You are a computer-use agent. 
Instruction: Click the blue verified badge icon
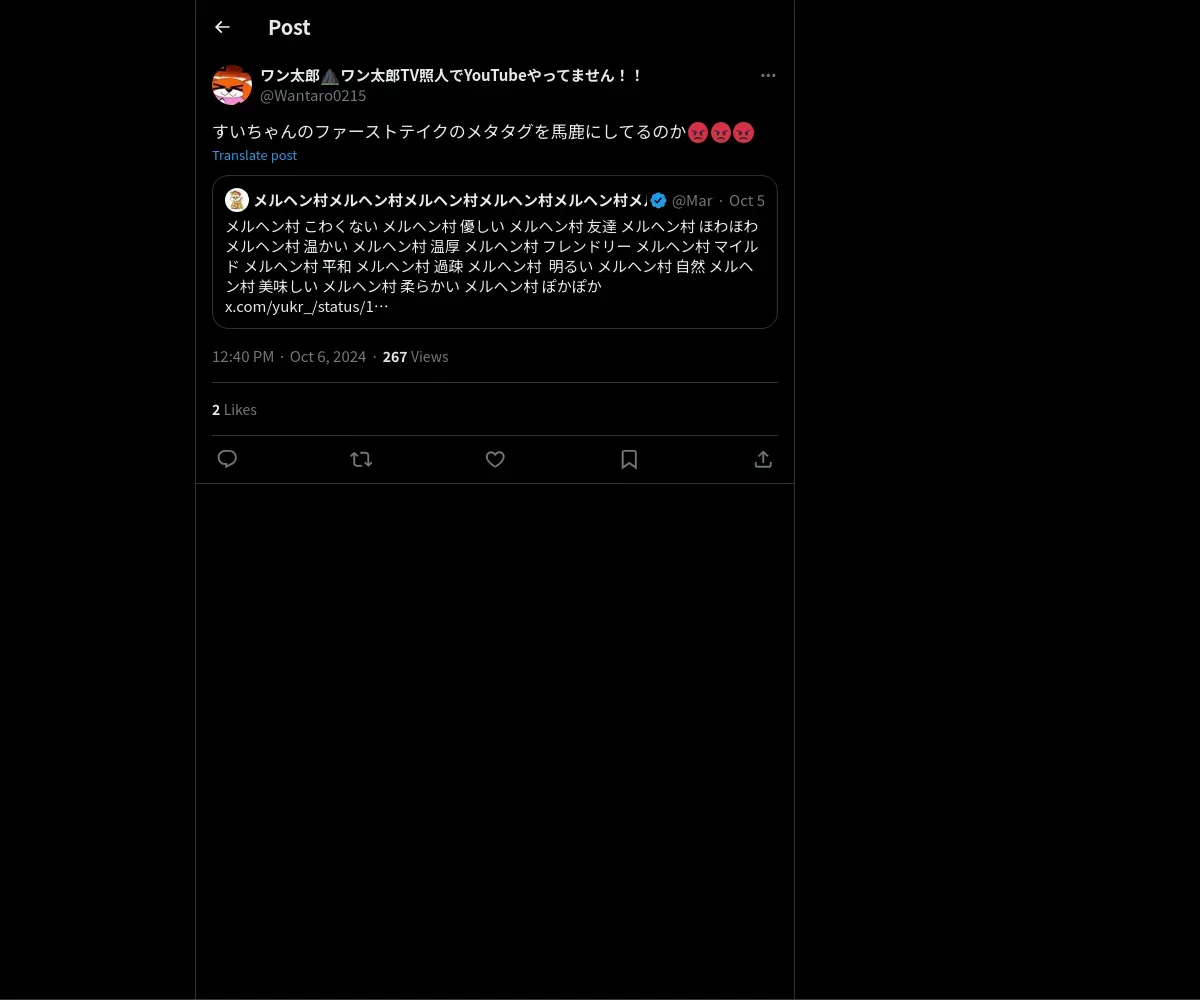point(658,200)
